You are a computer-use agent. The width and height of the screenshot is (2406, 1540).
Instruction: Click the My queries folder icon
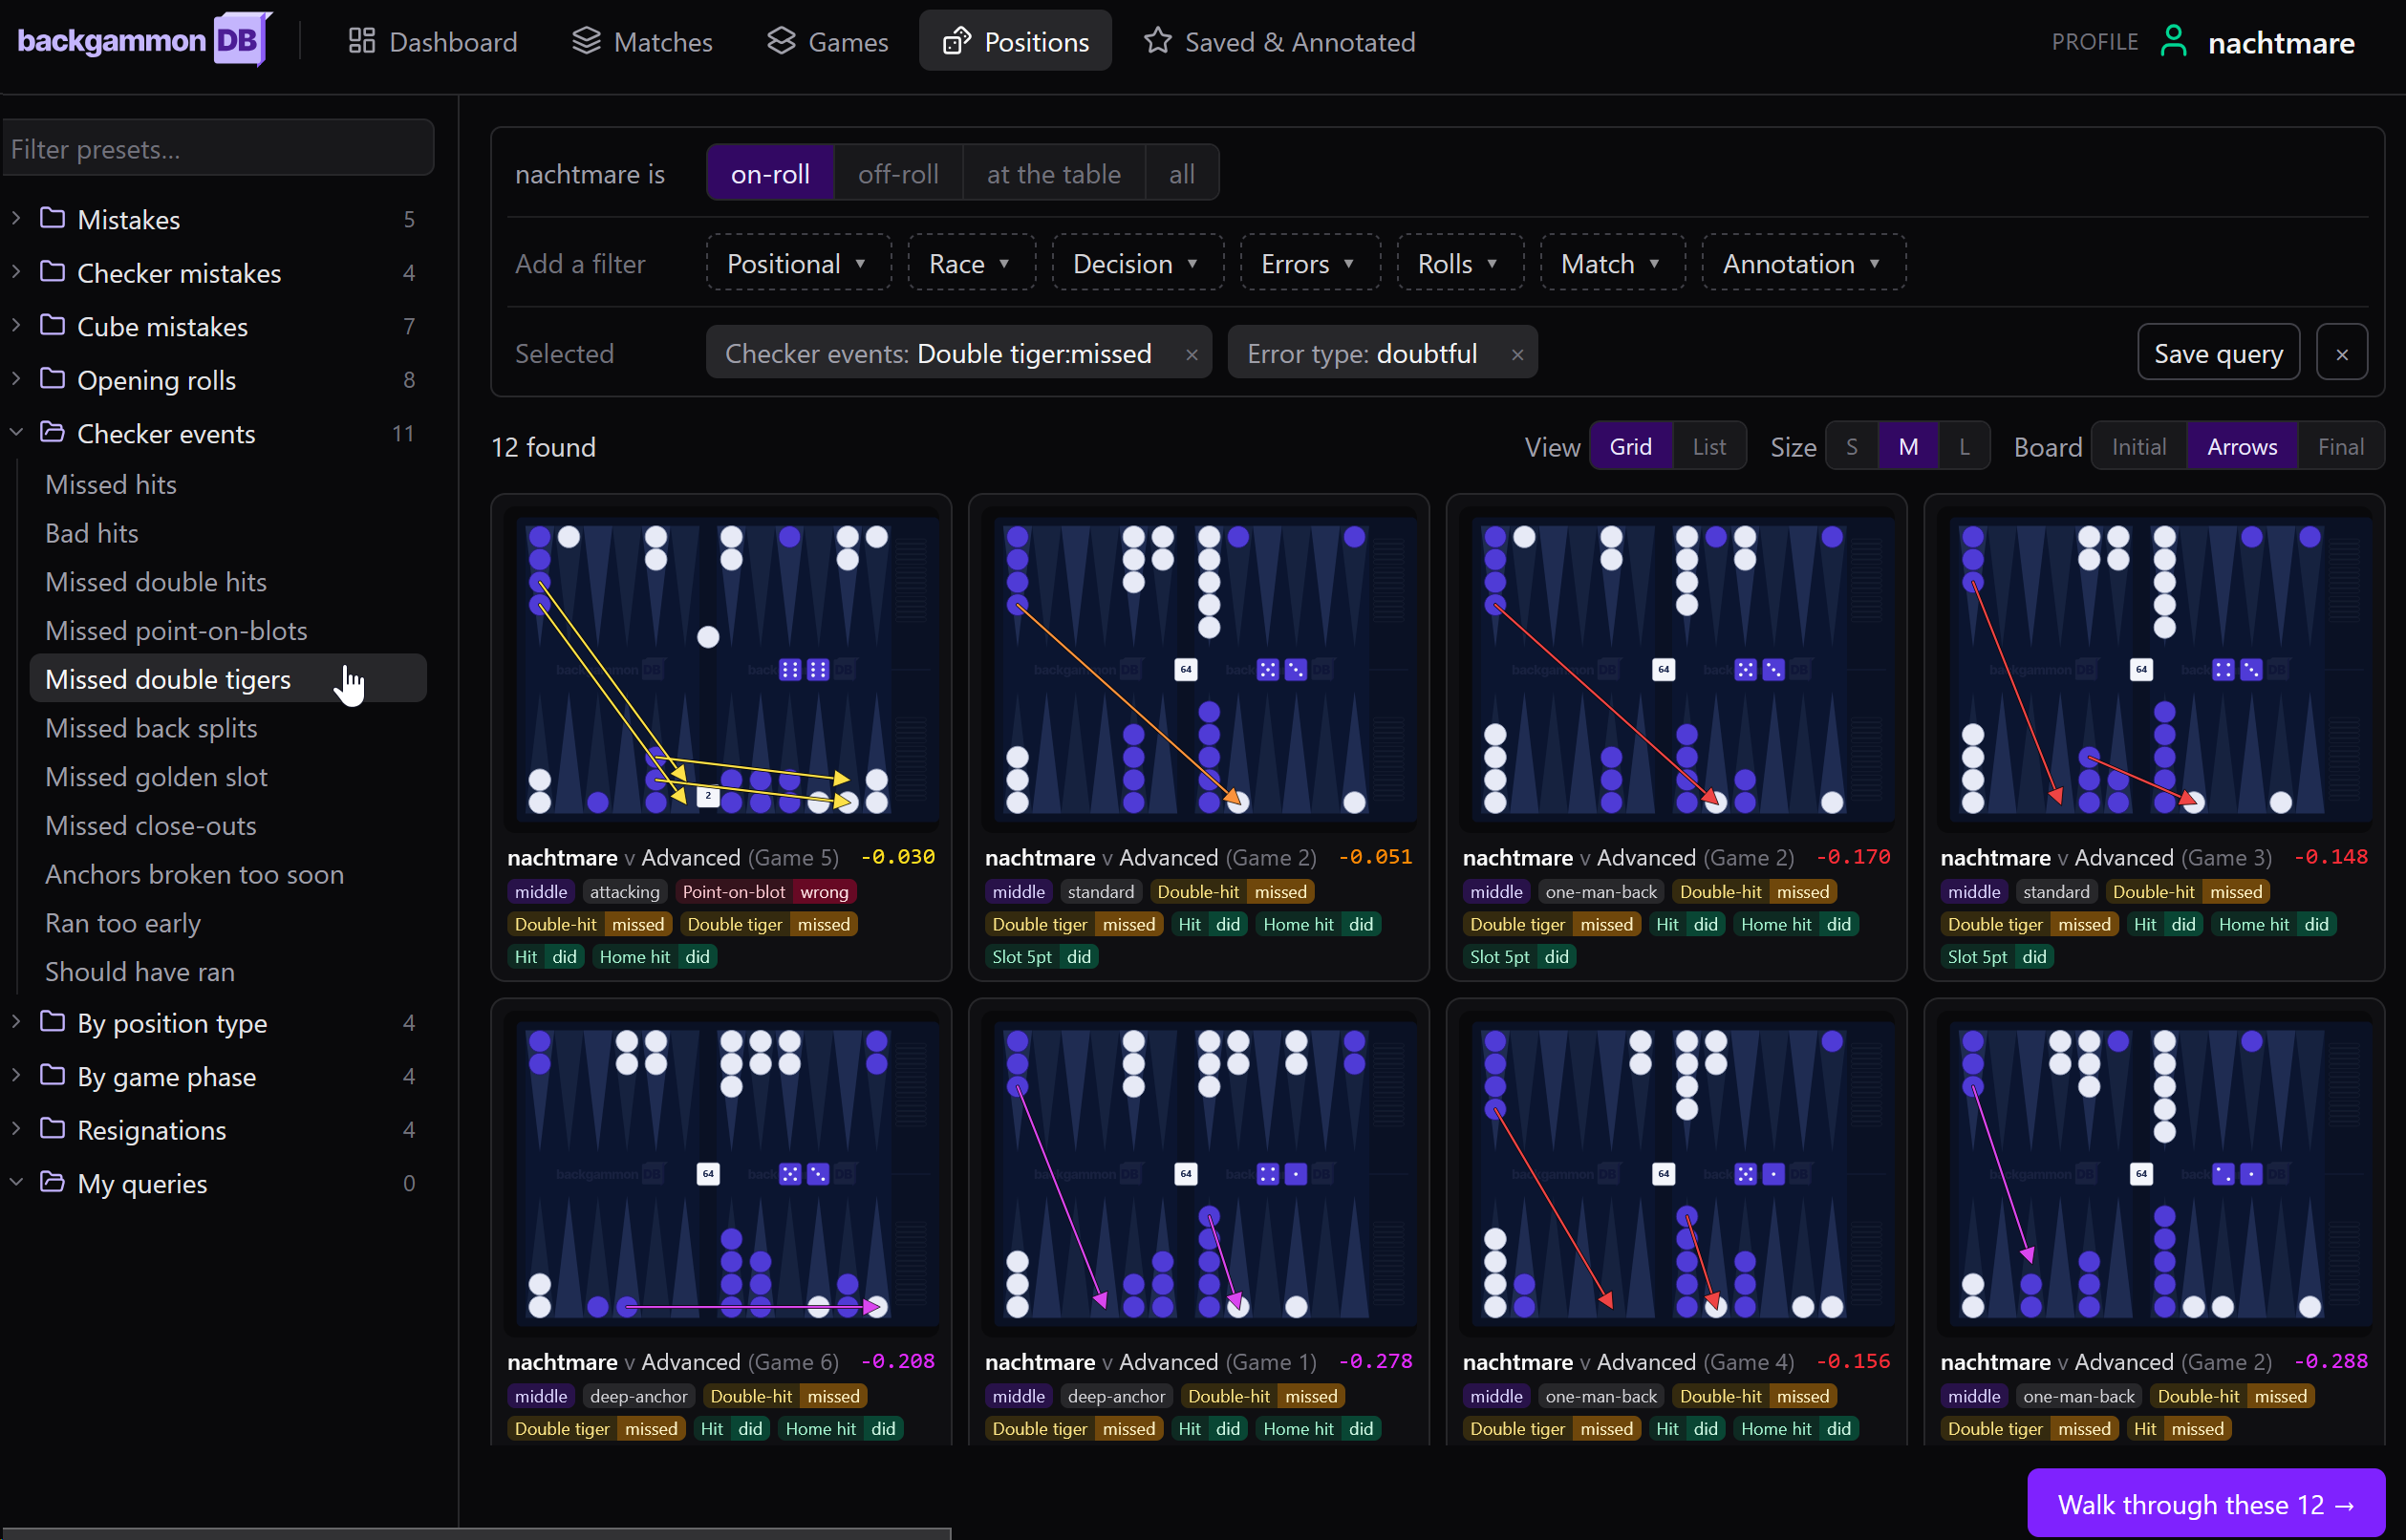(52, 1182)
